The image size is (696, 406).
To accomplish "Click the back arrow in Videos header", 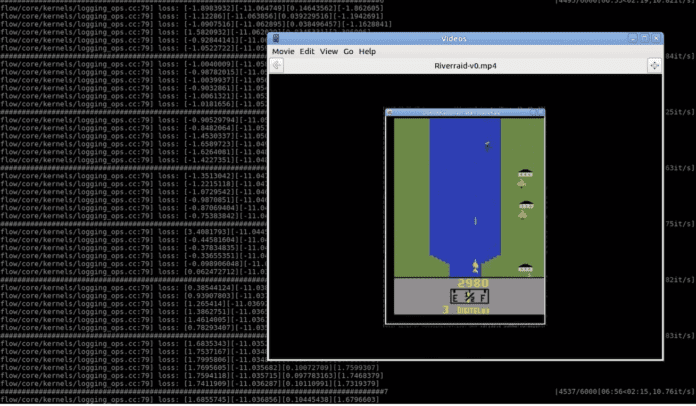I will pyautogui.click(x=277, y=64).
